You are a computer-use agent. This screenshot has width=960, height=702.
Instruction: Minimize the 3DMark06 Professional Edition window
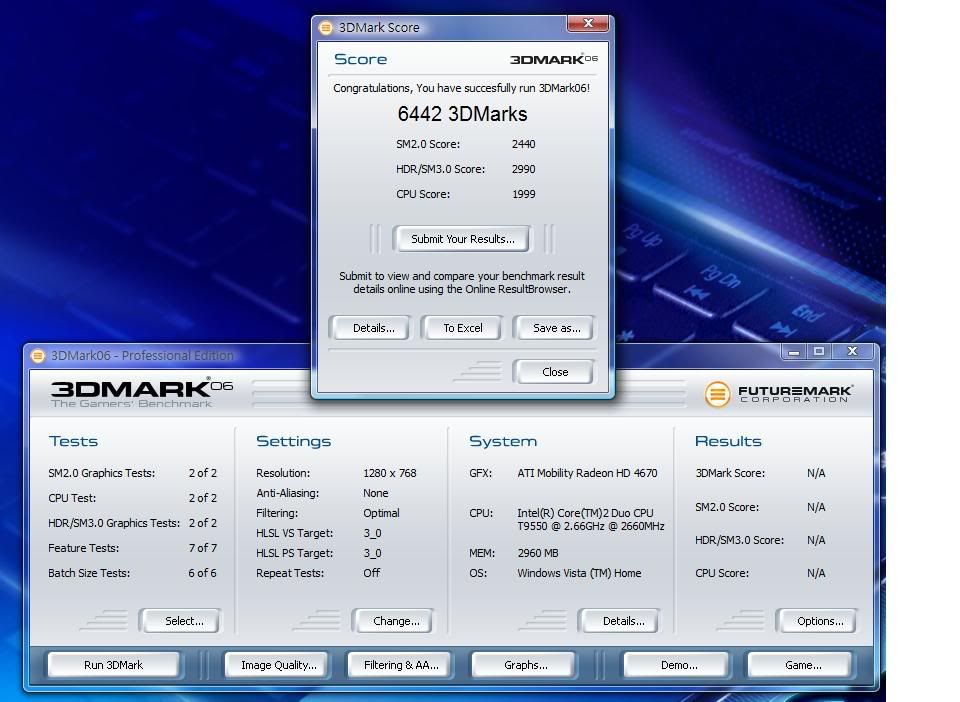(x=794, y=352)
